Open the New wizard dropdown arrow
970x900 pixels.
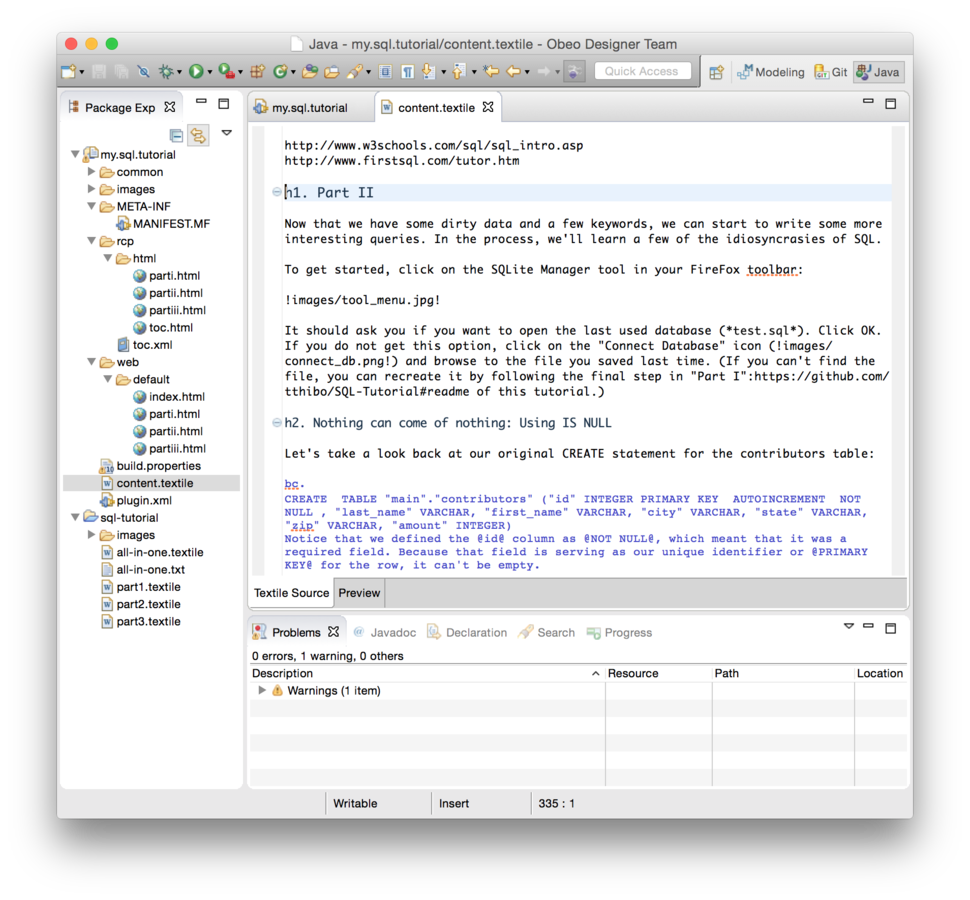point(82,72)
